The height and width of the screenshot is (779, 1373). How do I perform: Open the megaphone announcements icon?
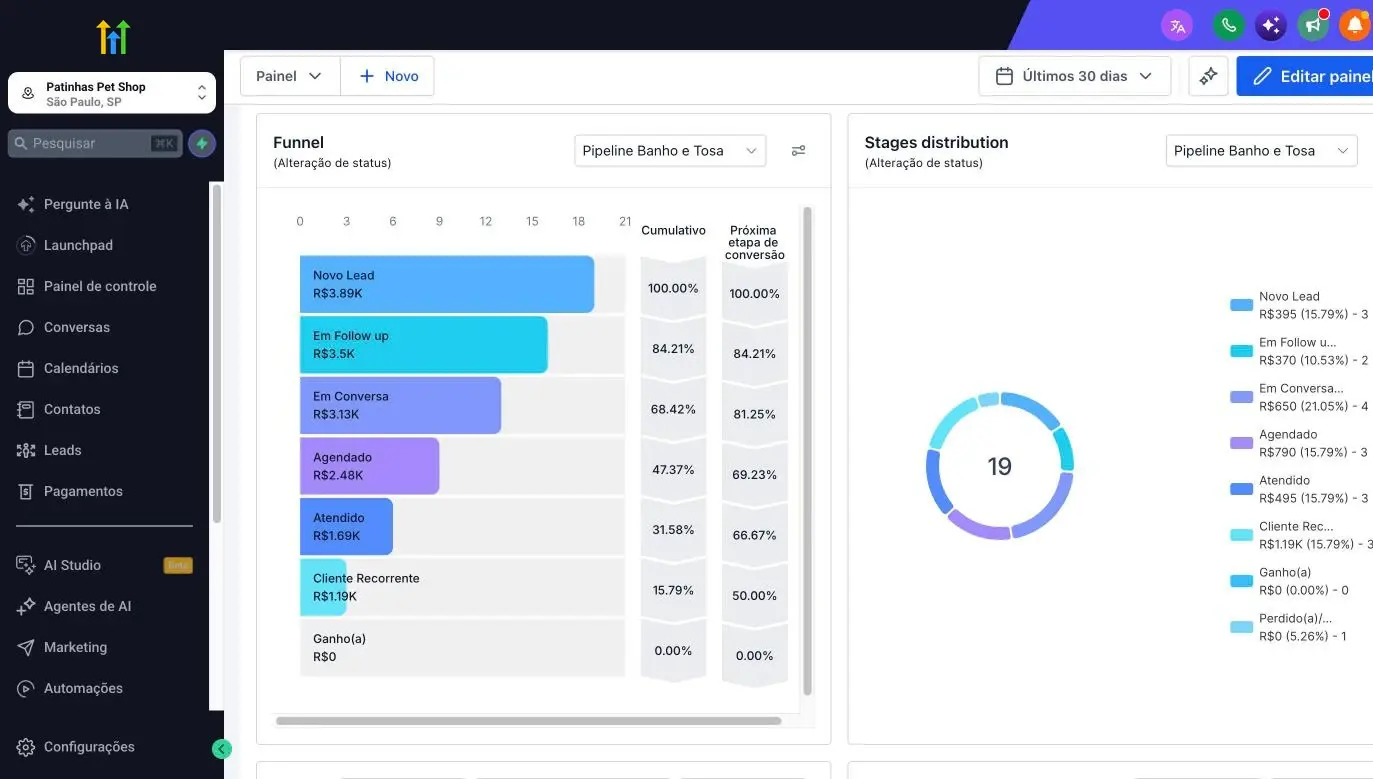pos(1313,26)
